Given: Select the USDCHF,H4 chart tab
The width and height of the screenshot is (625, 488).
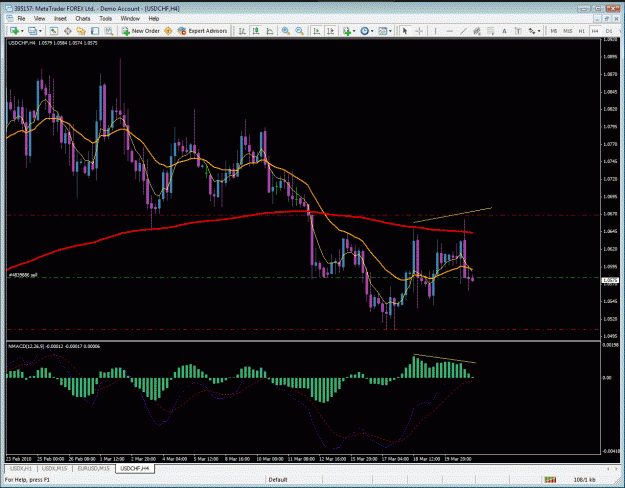Looking at the screenshot, I should 135,468.
